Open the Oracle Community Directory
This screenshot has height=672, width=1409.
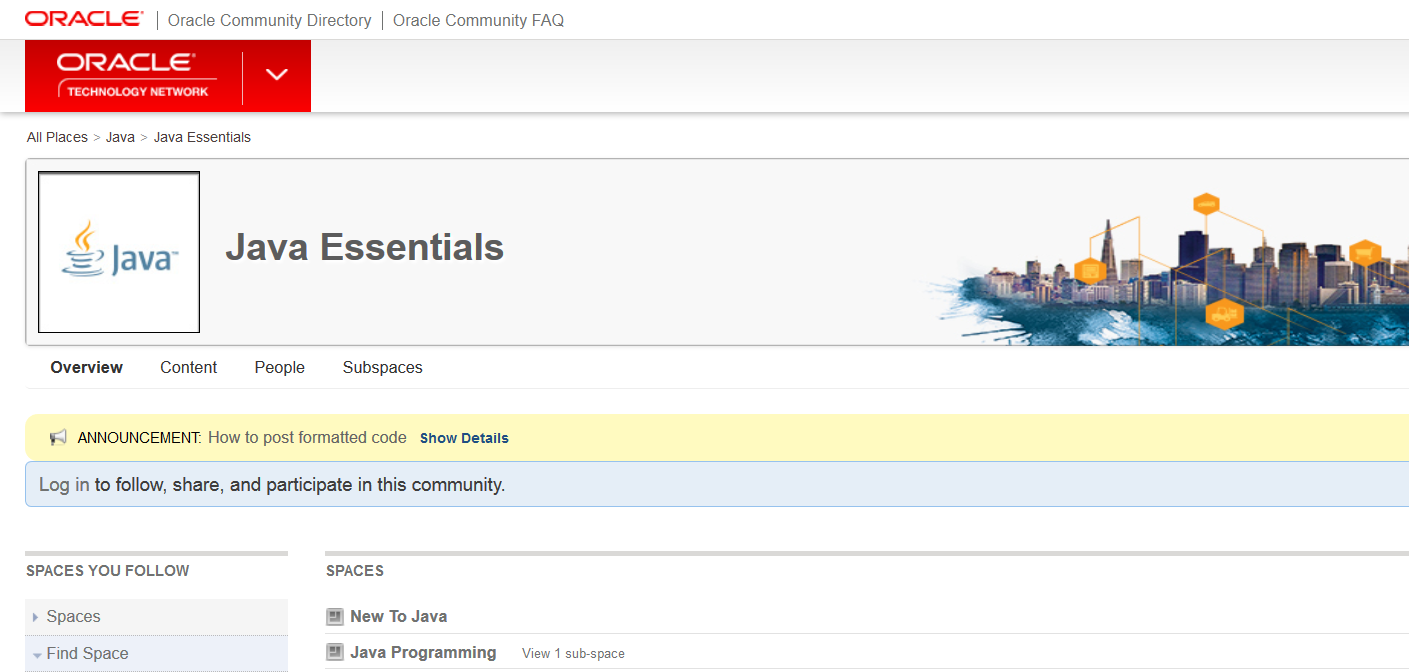pyautogui.click(x=269, y=19)
